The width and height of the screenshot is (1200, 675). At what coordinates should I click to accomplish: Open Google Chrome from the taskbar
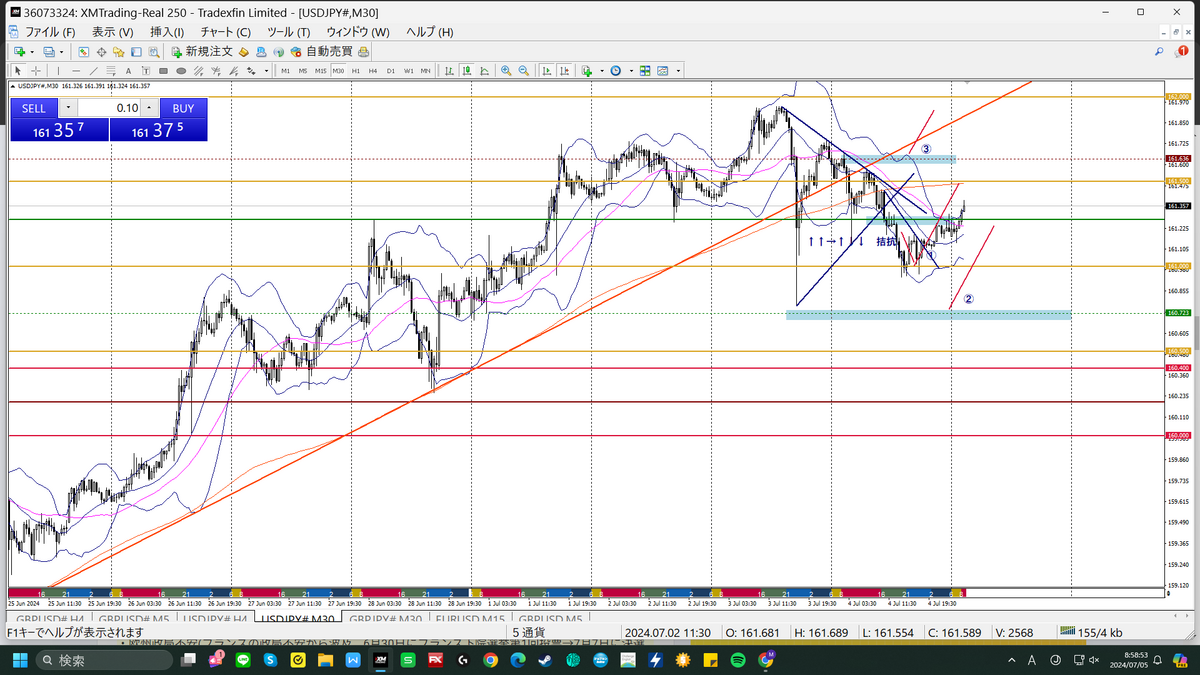pos(489,660)
